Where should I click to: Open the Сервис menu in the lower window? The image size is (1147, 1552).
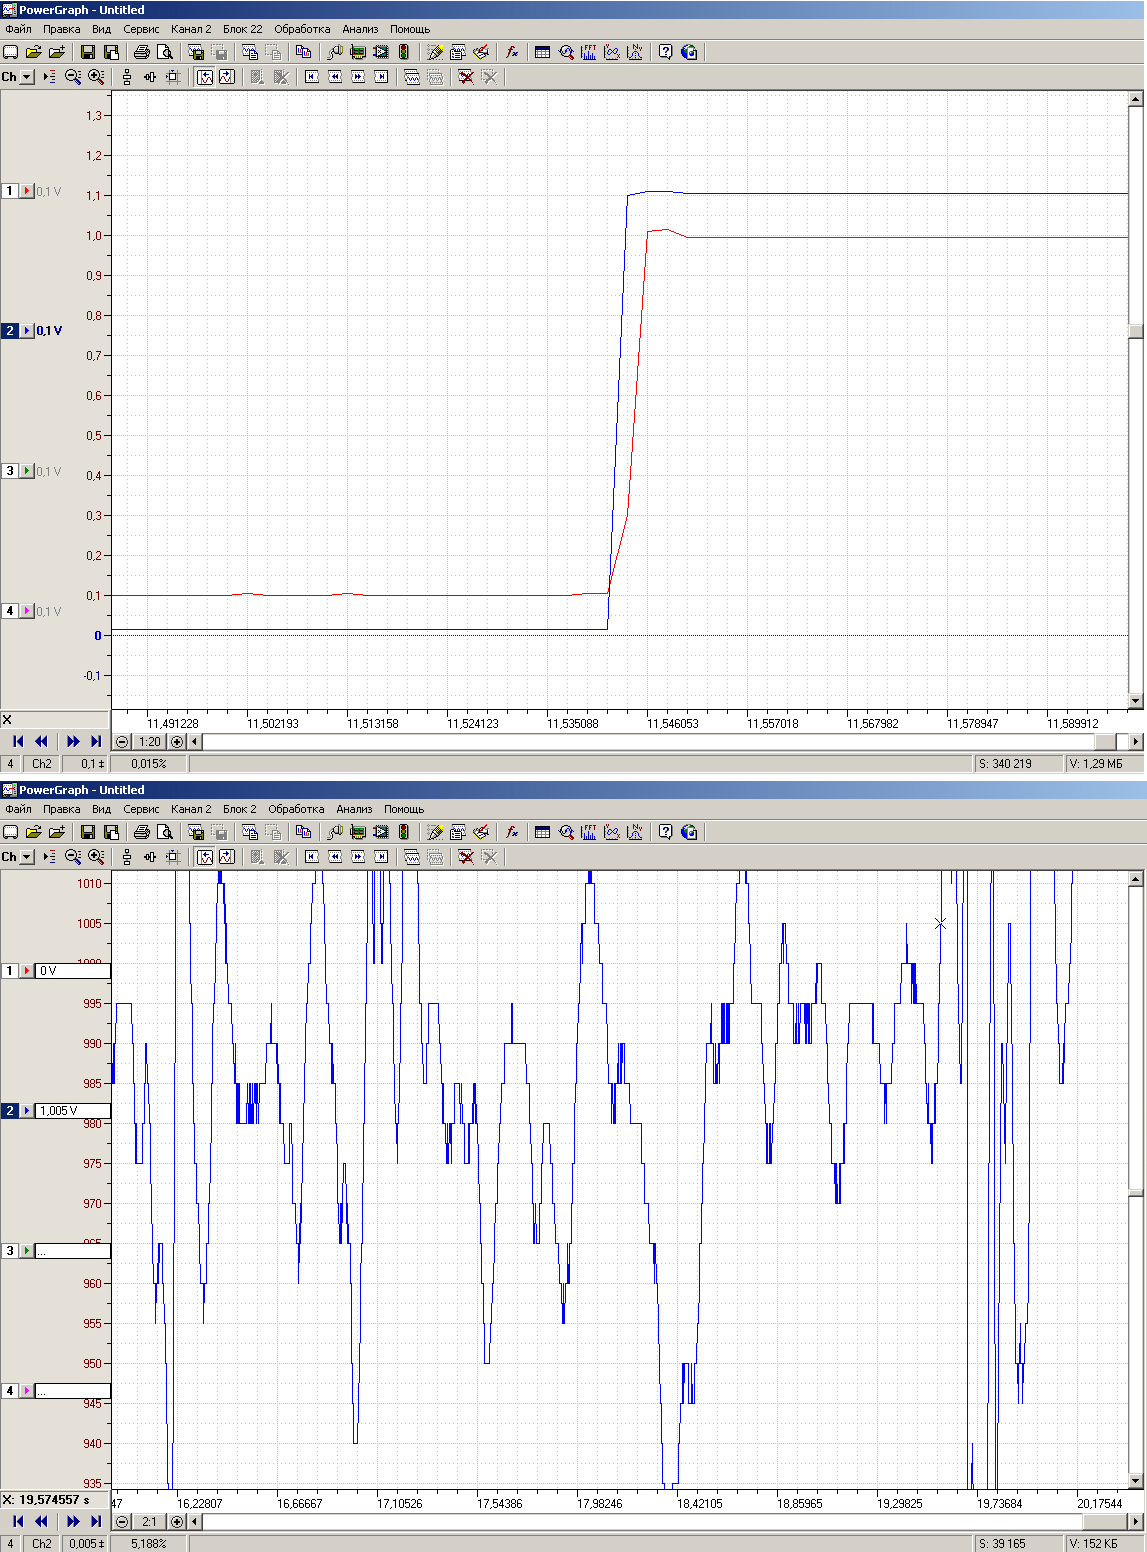coord(141,809)
